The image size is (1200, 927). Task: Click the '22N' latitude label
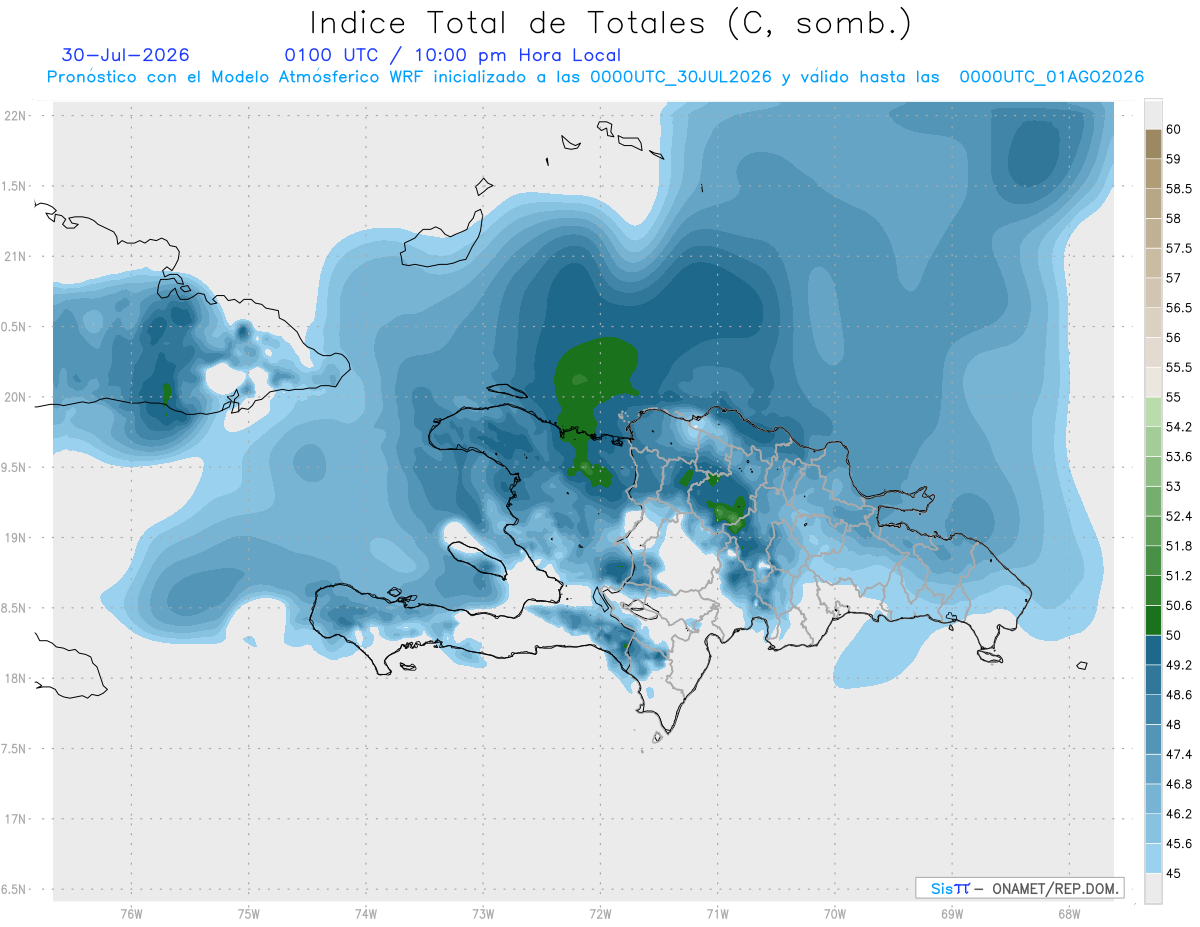(15, 115)
